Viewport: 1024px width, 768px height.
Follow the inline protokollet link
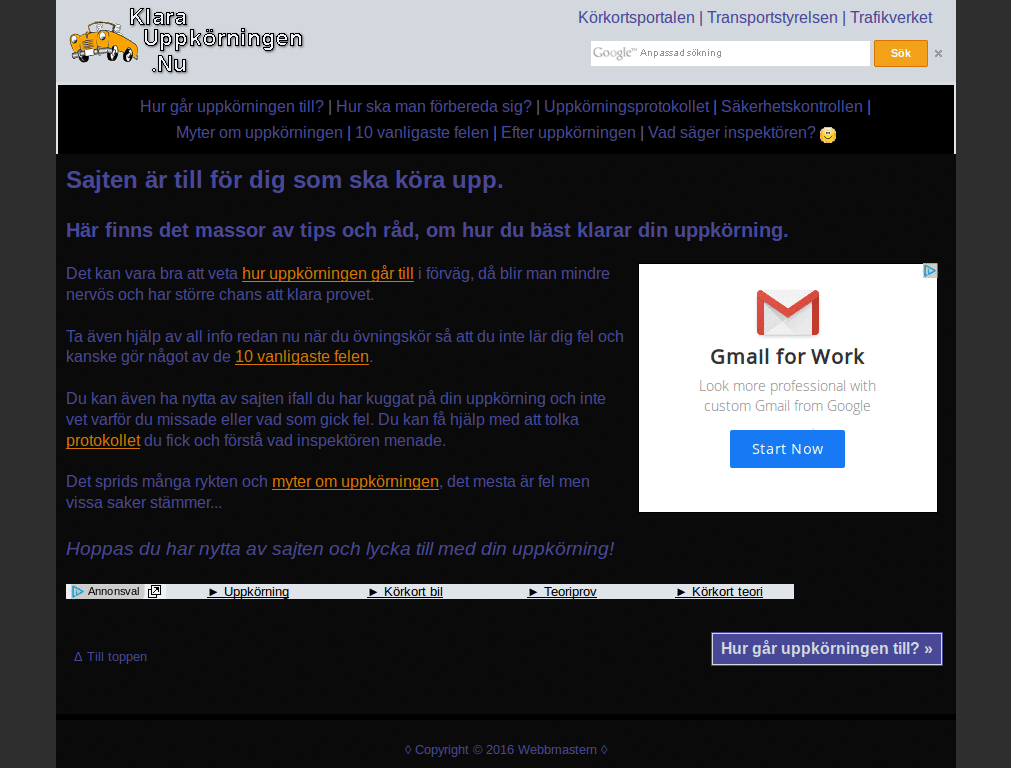pos(103,441)
